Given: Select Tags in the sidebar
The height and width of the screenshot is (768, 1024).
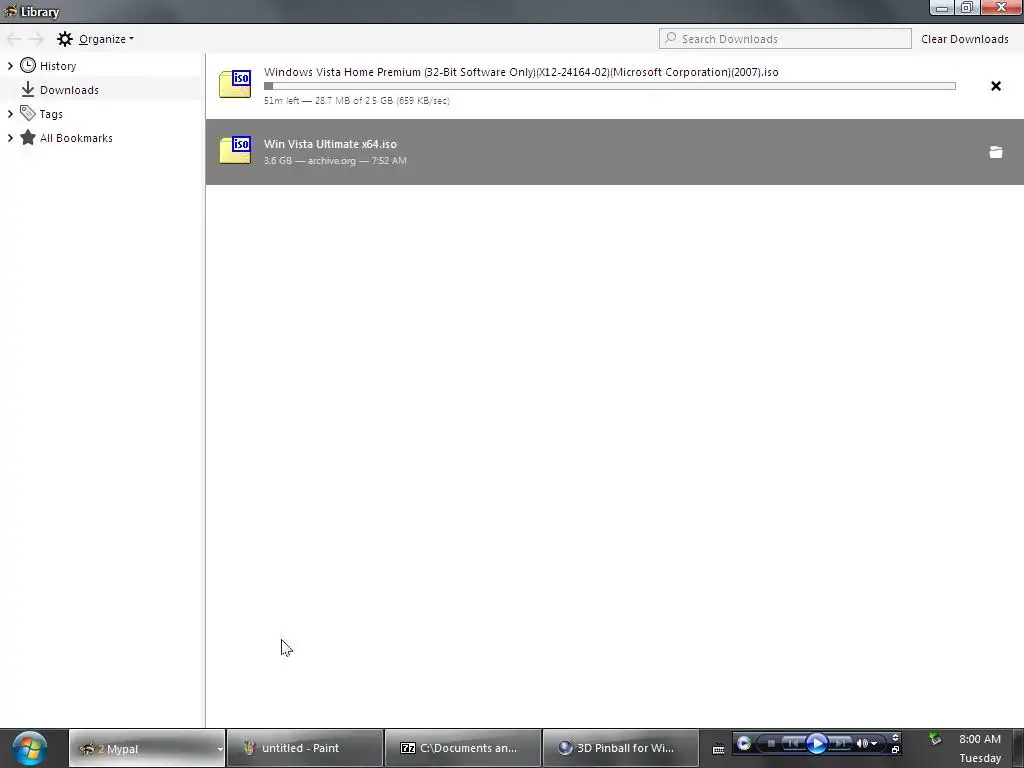Looking at the screenshot, I should (51, 114).
